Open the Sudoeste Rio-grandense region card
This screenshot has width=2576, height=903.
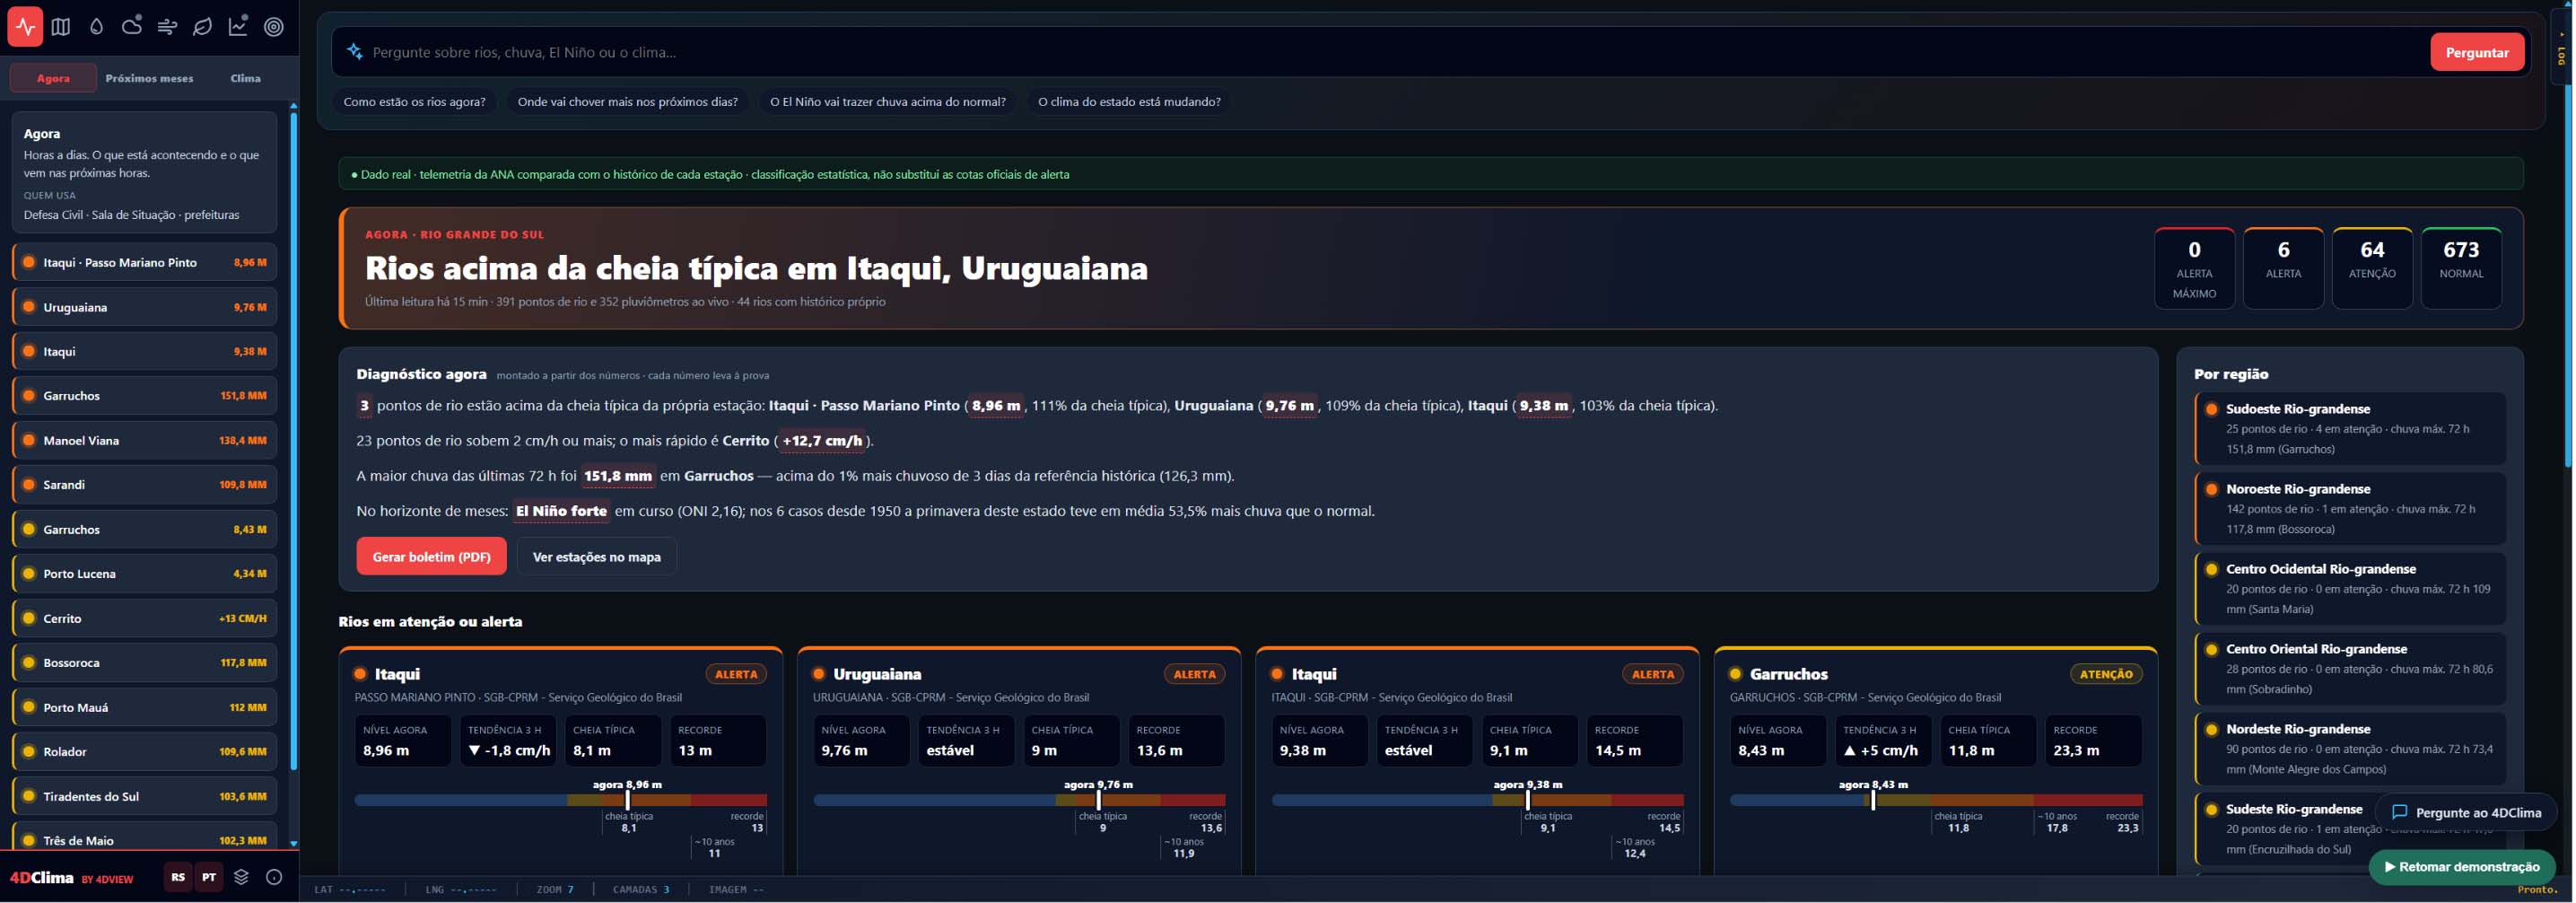coord(2350,428)
